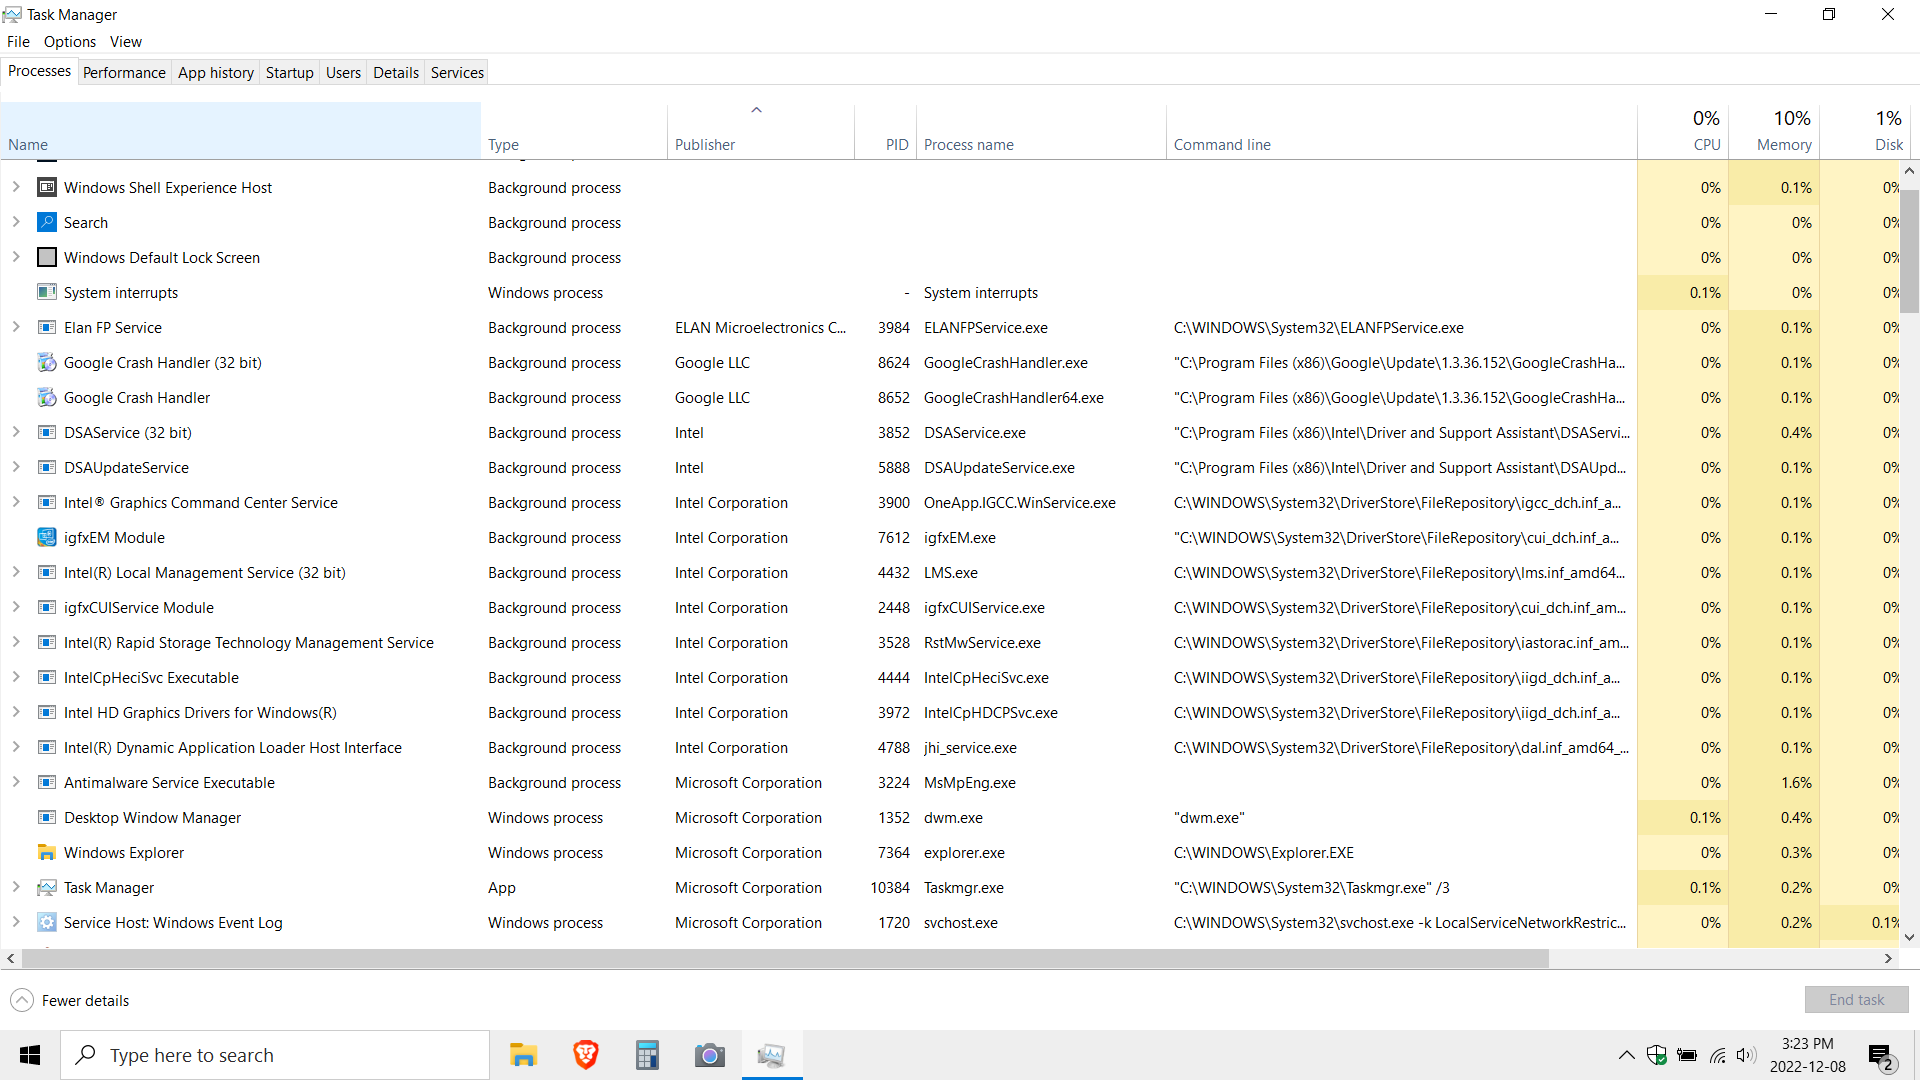
Task: Click the vertical scrollbar down arrow
Action: (x=1910, y=937)
